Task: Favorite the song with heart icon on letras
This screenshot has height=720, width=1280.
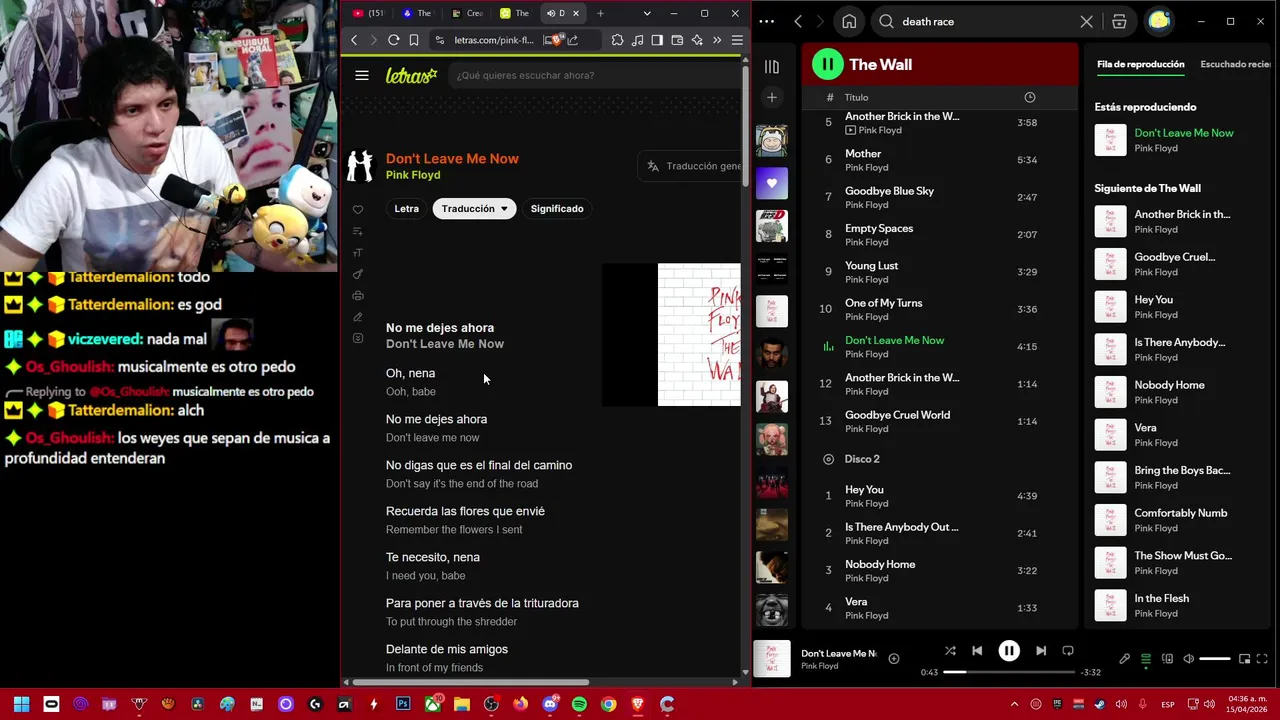Action: click(x=358, y=209)
